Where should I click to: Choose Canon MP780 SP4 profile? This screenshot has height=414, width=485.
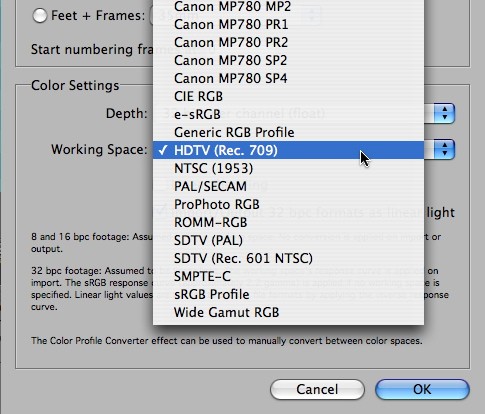point(288,78)
